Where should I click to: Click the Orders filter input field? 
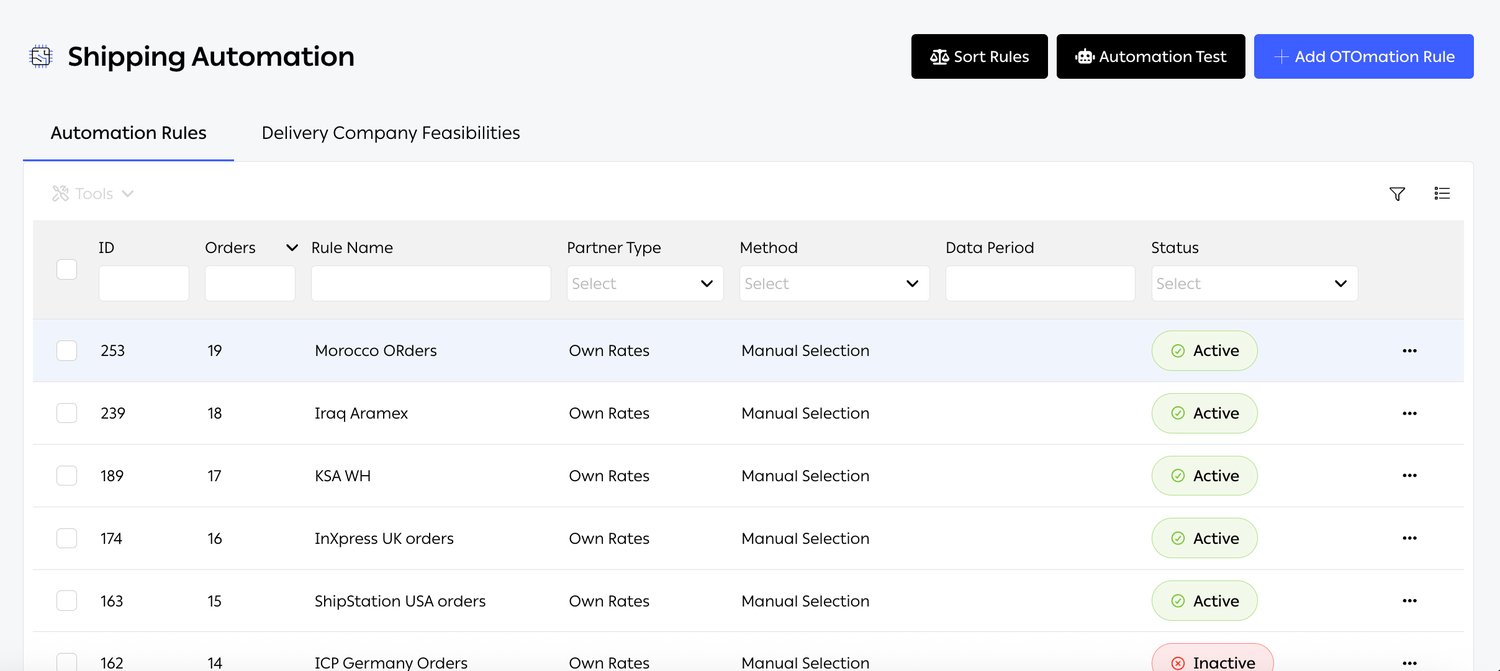click(x=250, y=284)
